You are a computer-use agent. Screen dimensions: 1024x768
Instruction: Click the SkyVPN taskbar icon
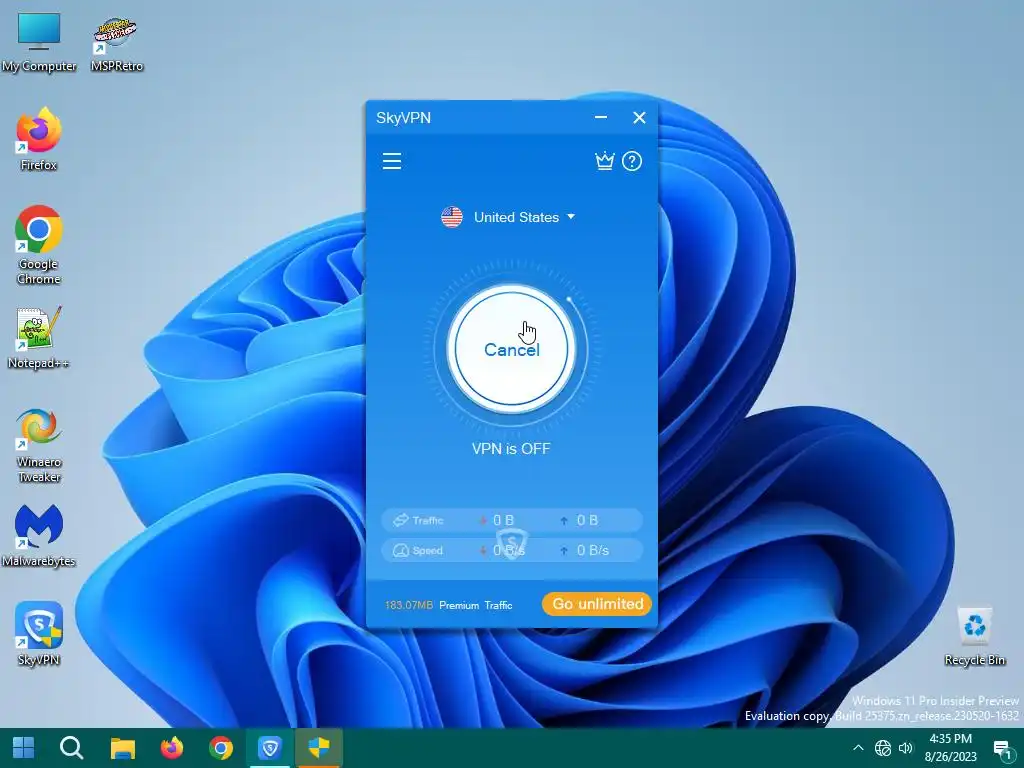(270, 748)
